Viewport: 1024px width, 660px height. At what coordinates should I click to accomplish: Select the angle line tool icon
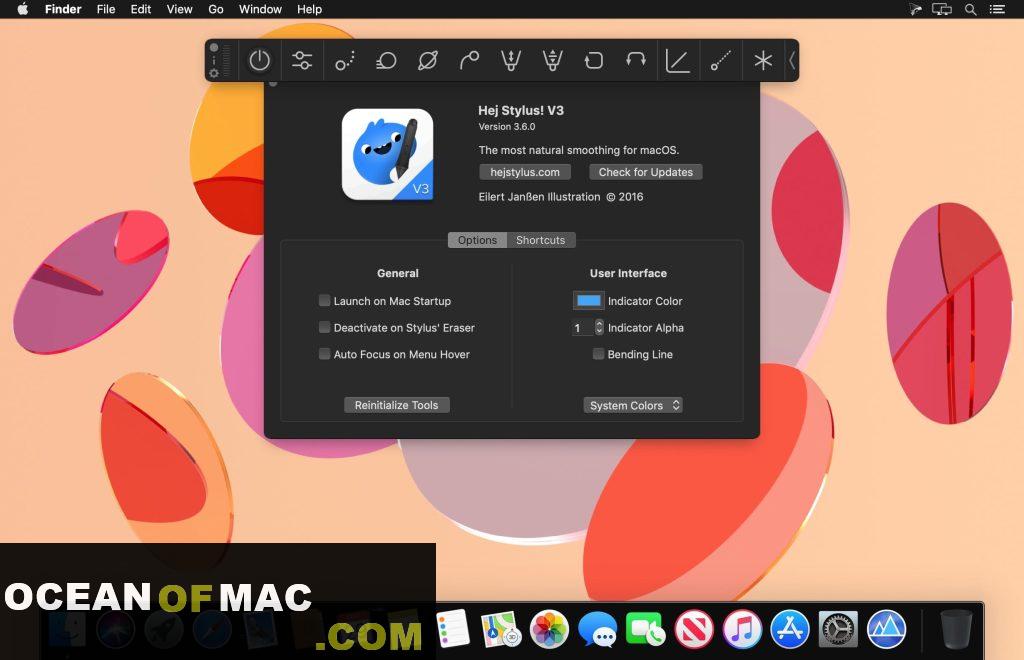click(x=677, y=61)
